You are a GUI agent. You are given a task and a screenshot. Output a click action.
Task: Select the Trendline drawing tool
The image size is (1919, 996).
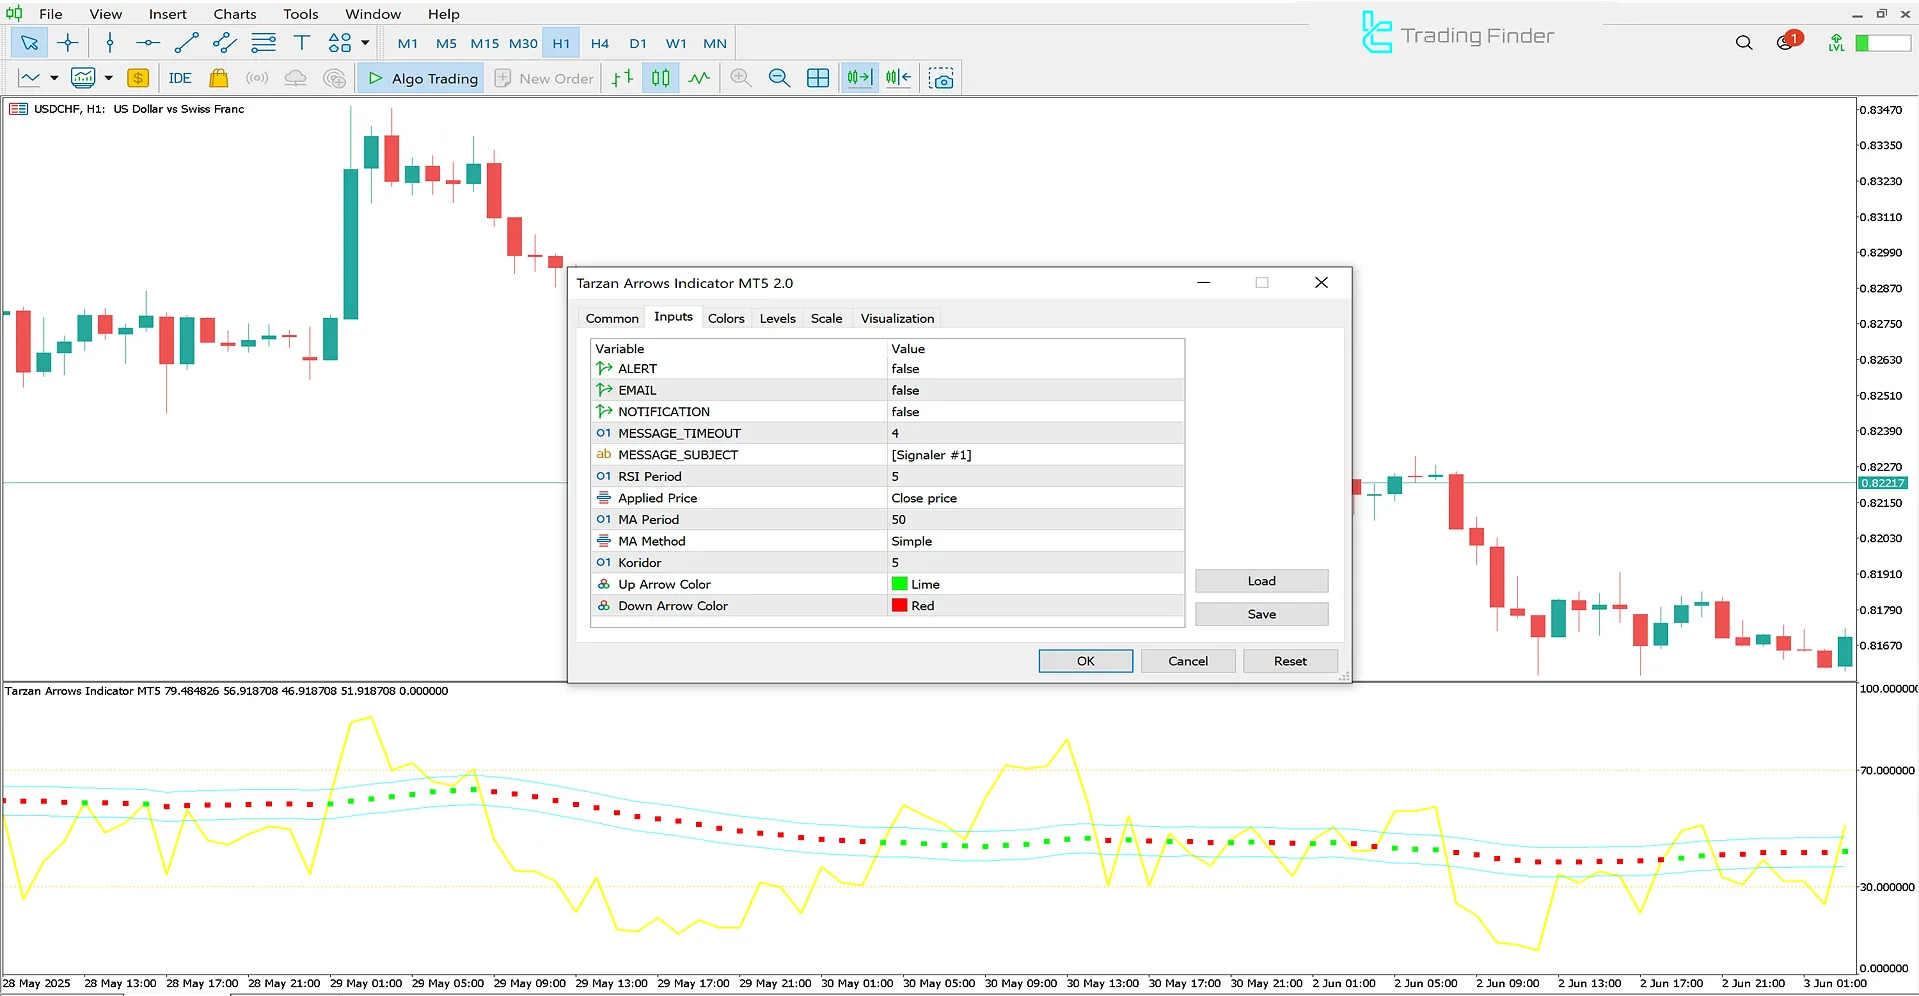click(186, 43)
